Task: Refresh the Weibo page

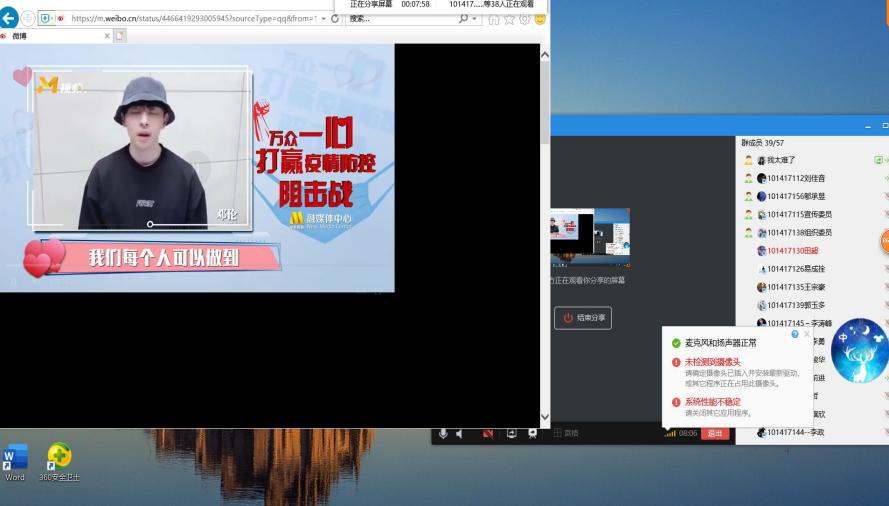Action: [334, 19]
